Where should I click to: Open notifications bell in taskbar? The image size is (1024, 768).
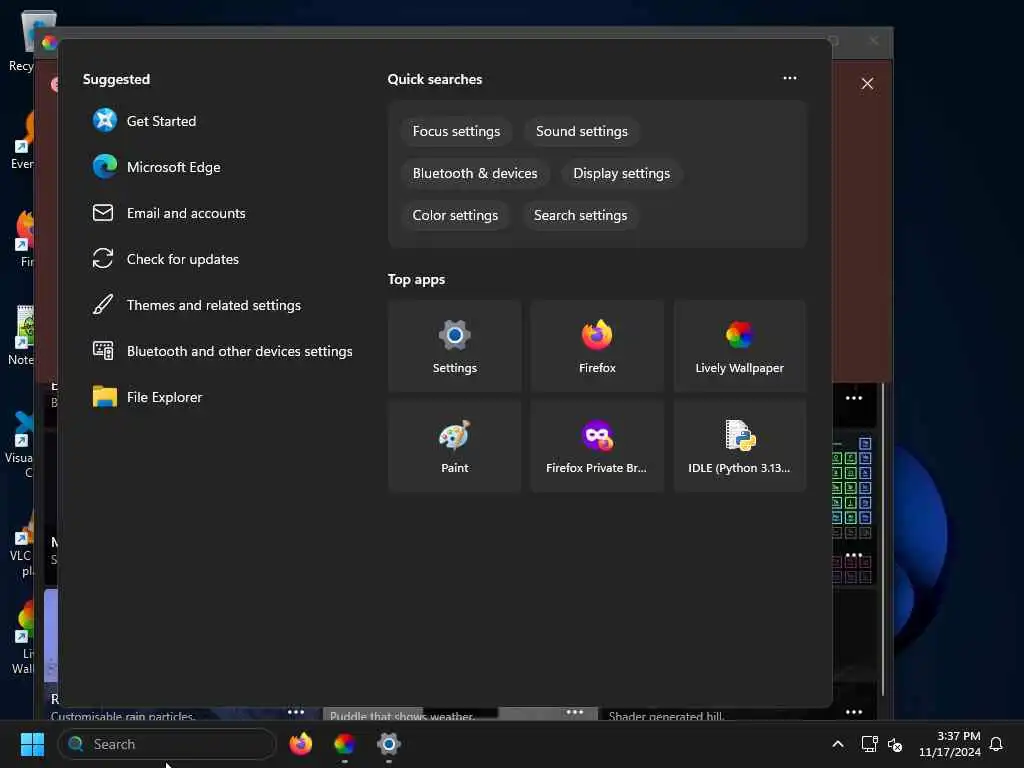pos(996,744)
